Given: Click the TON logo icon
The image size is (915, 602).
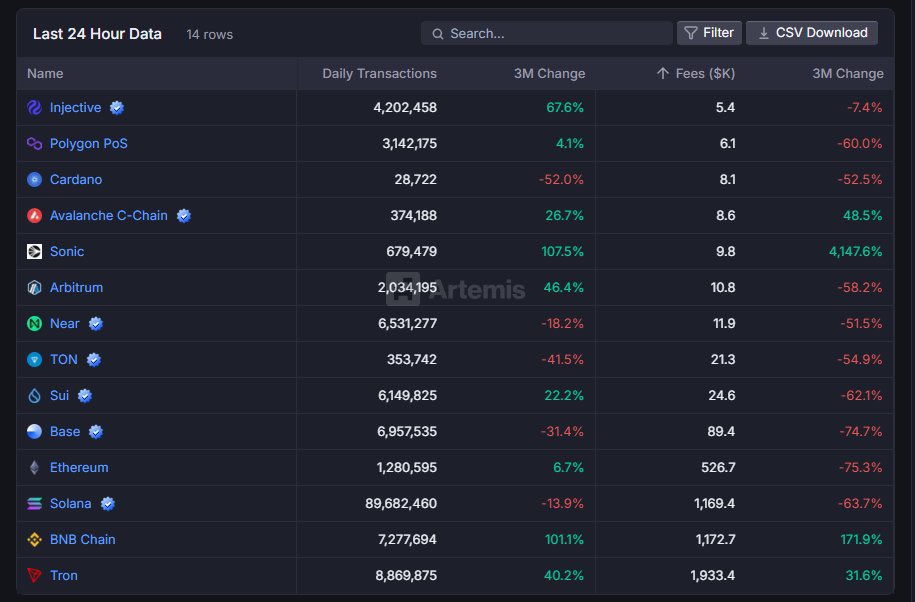Looking at the screenshot, I should [x=34, y=360].
